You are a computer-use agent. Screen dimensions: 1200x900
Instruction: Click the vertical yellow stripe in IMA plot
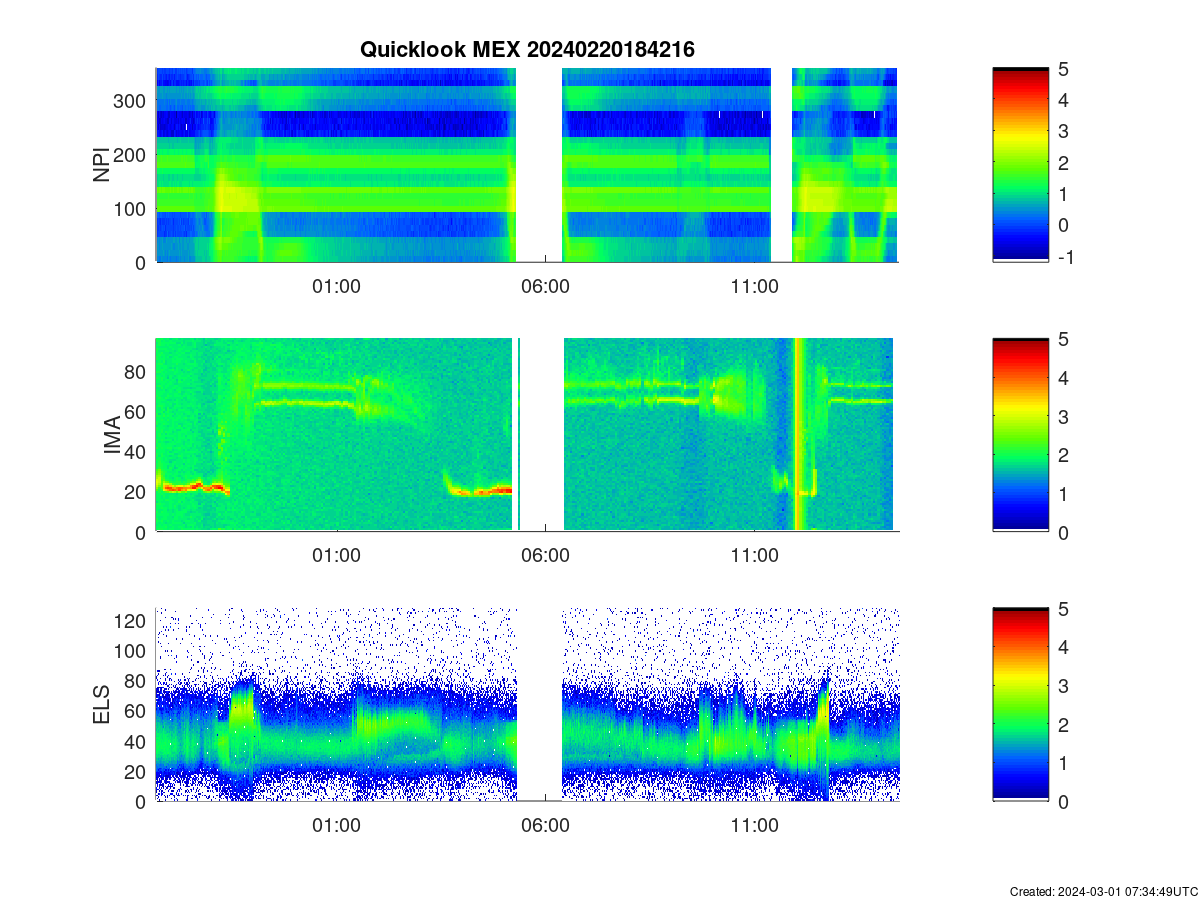coord(799,435)
